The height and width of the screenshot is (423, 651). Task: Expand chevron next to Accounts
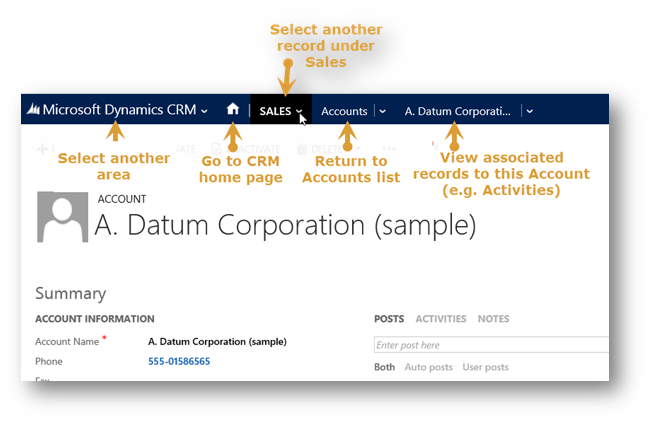[382, 111]
